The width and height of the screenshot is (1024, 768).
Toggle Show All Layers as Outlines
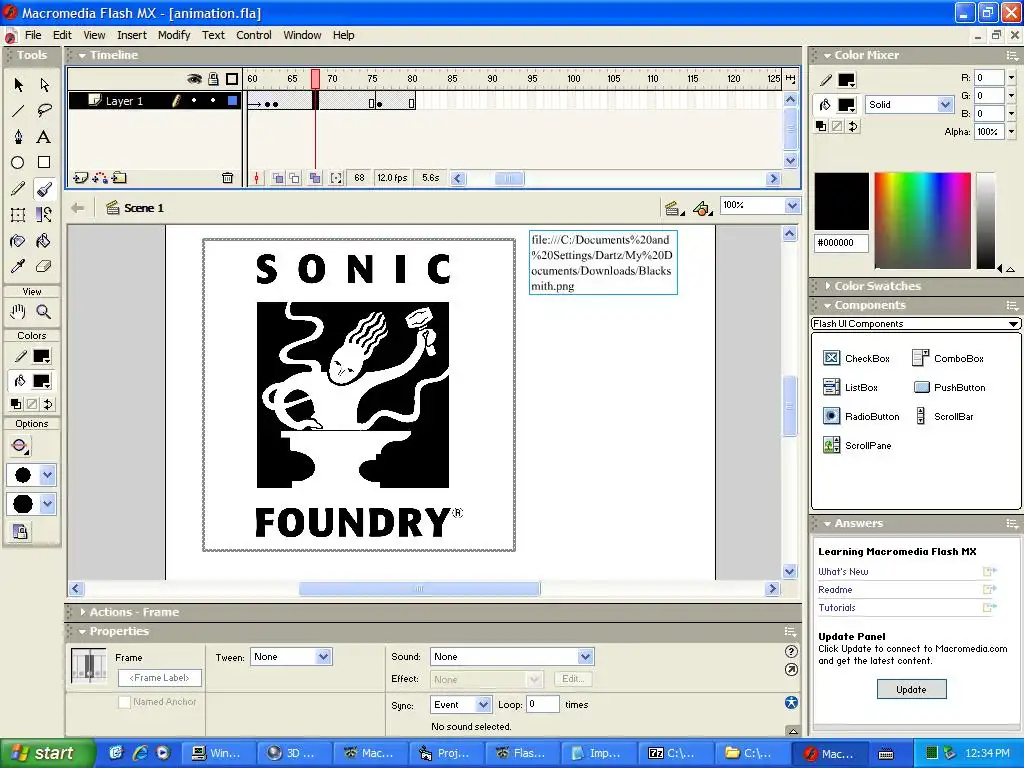point(232,79)
